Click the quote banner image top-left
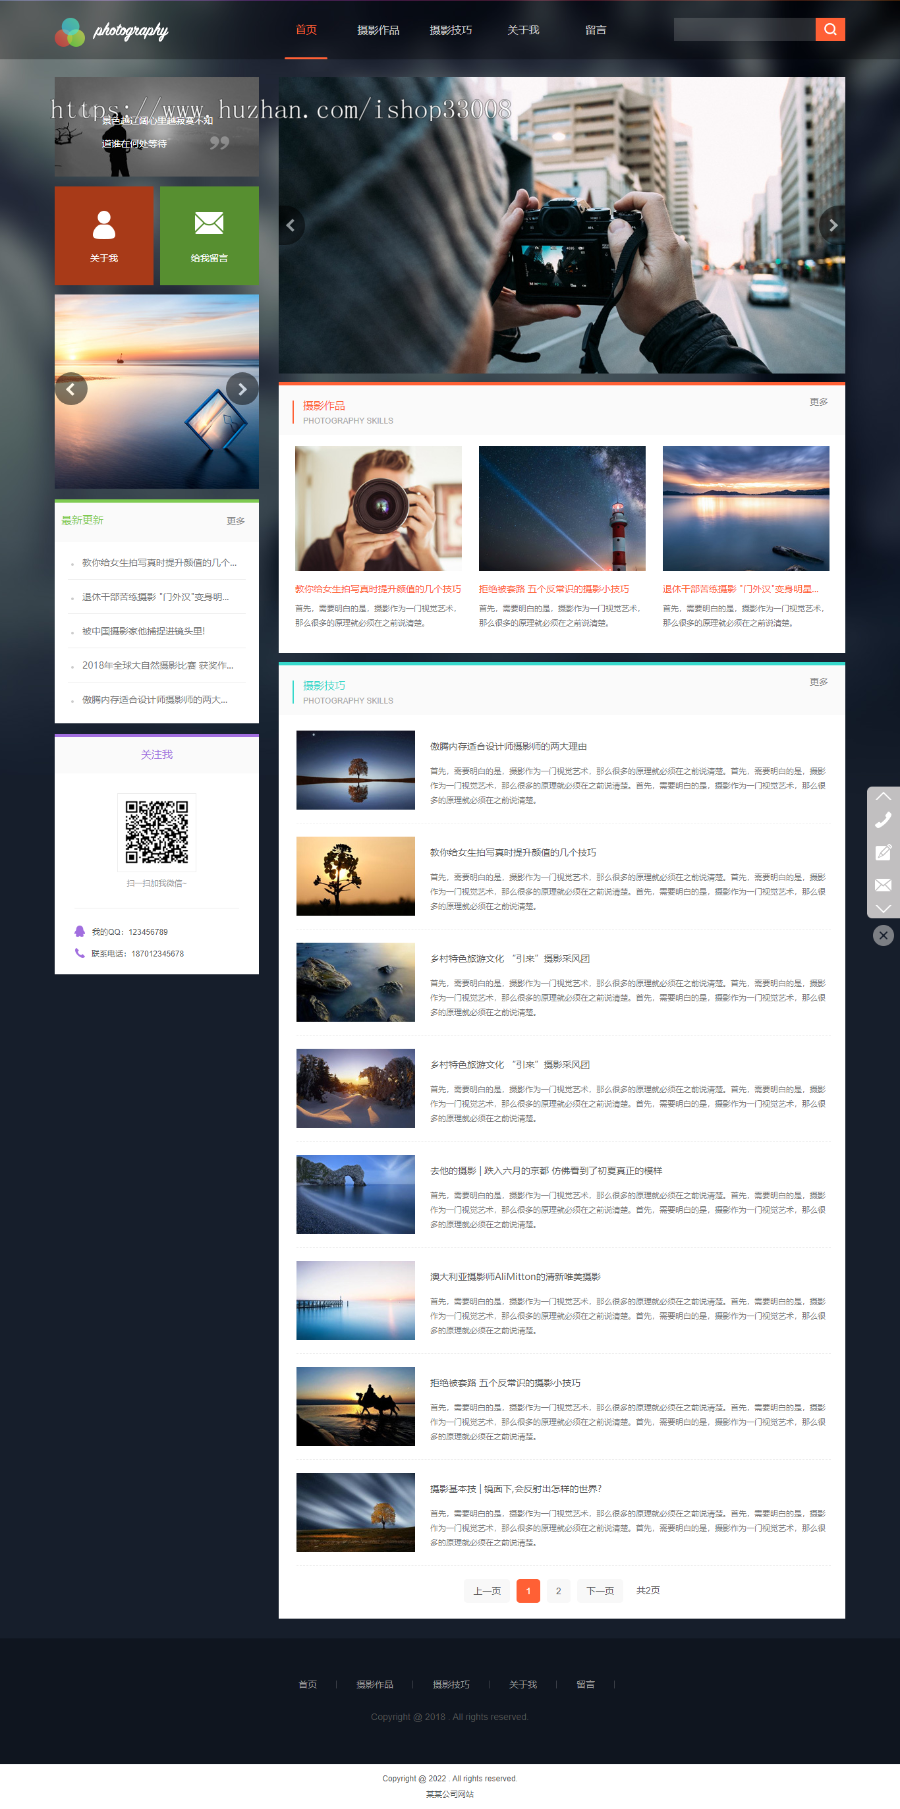This screenshot has width=900, height=1809. pyautogui.click(x=157, y=127)
